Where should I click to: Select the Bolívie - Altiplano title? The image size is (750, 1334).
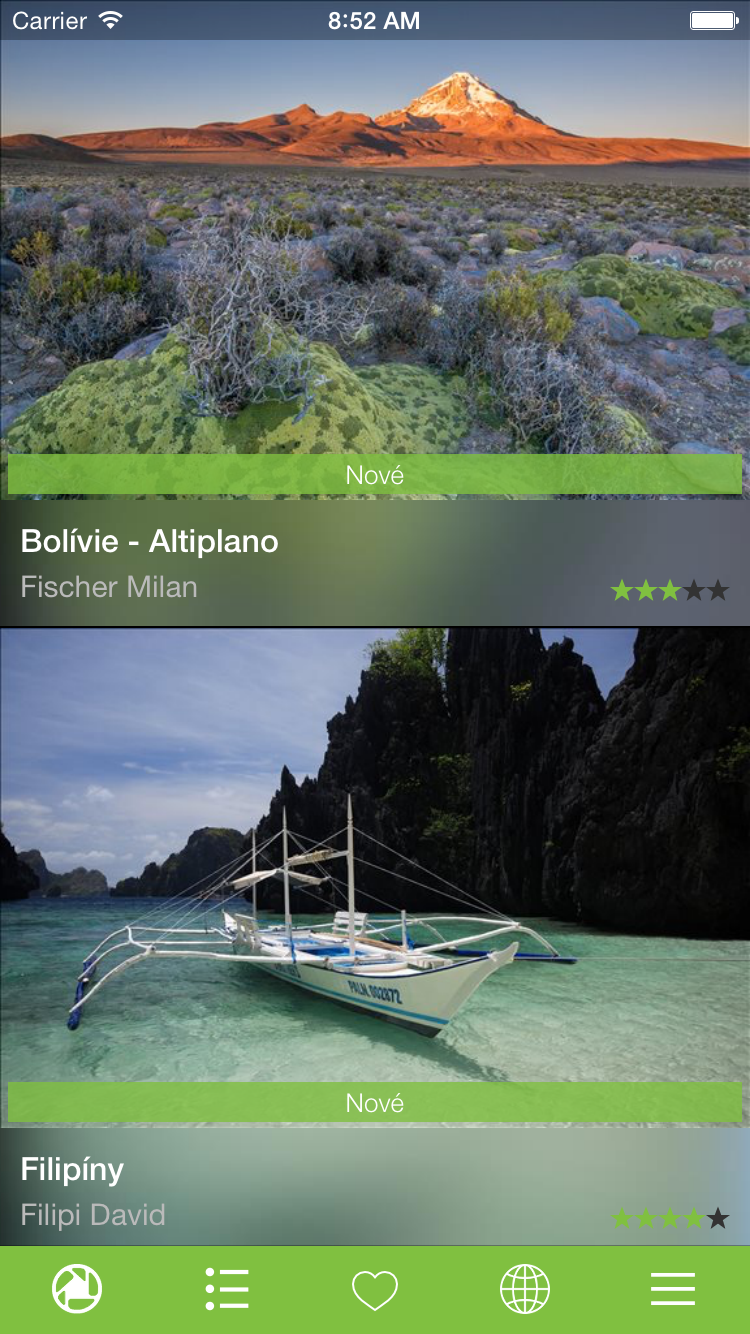pos(150,542)
